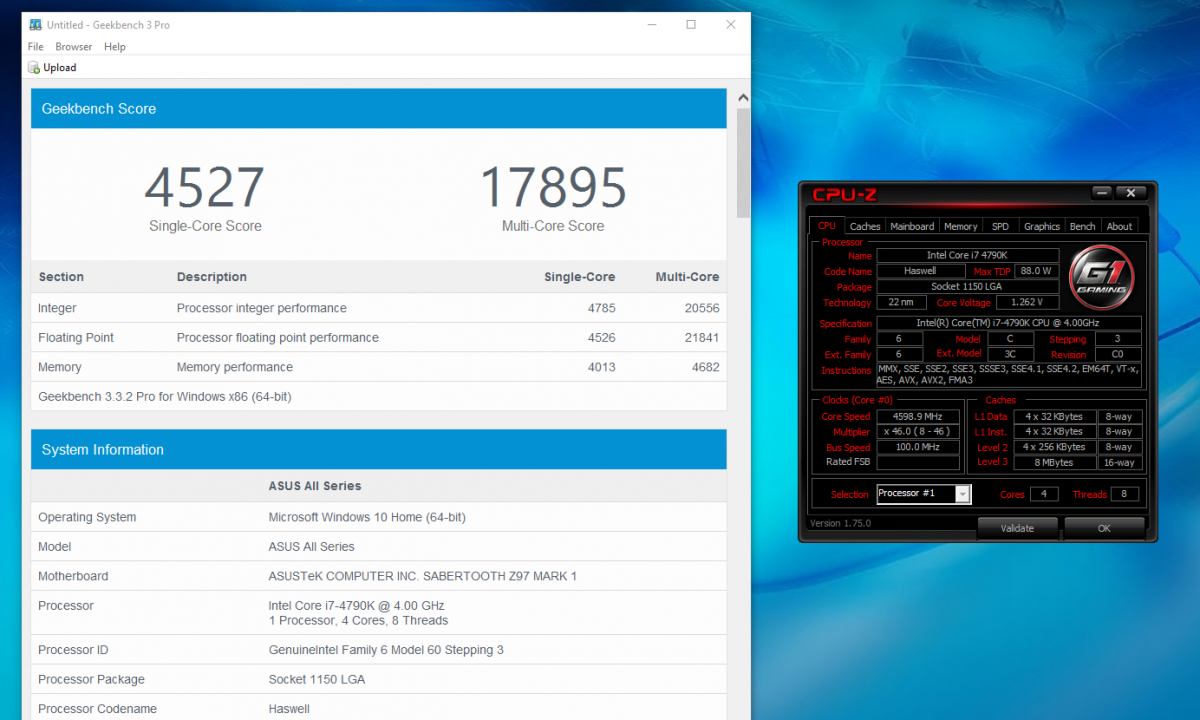Screen dimensions: 1200x720
Task: Open the File menu in Geekbench
Action: pos(36,47)
